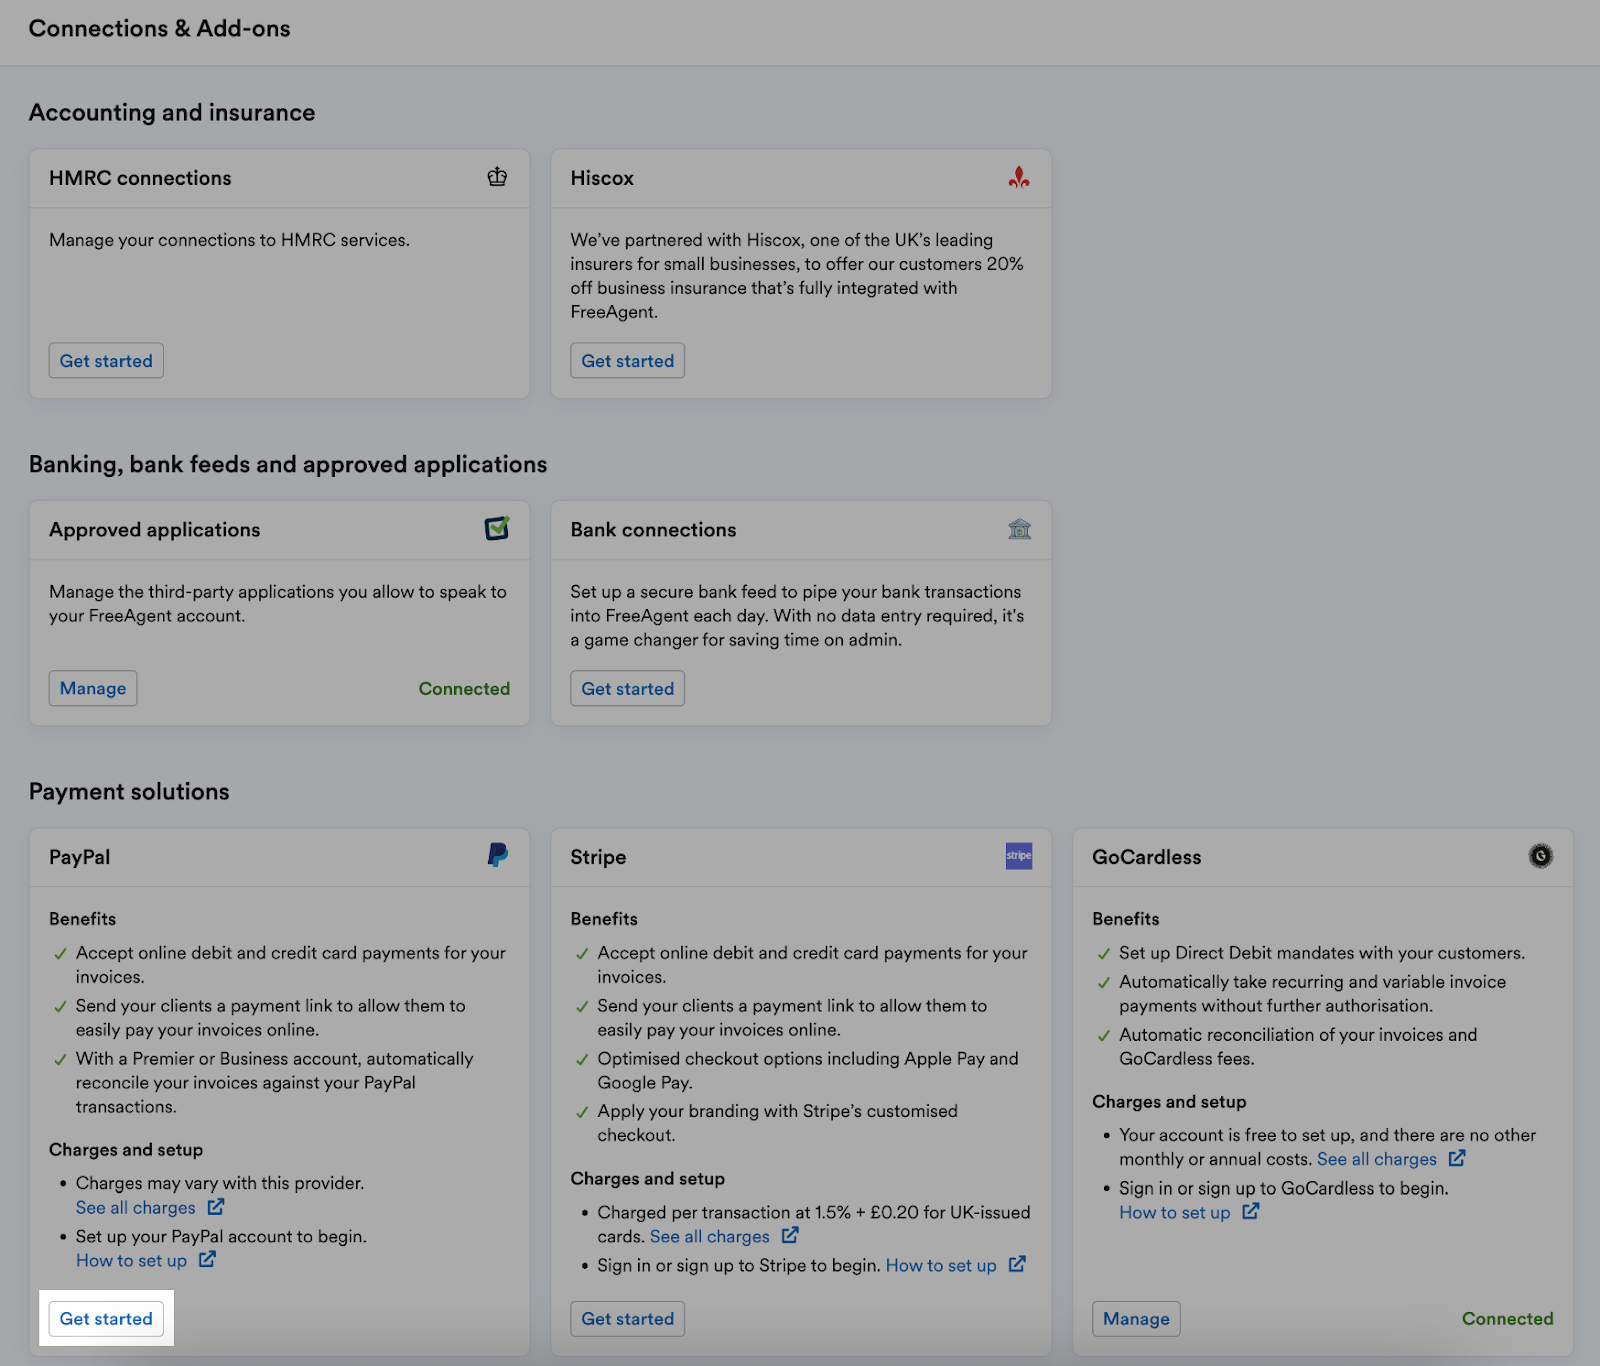Click the Stripe card title

[598, 857]
